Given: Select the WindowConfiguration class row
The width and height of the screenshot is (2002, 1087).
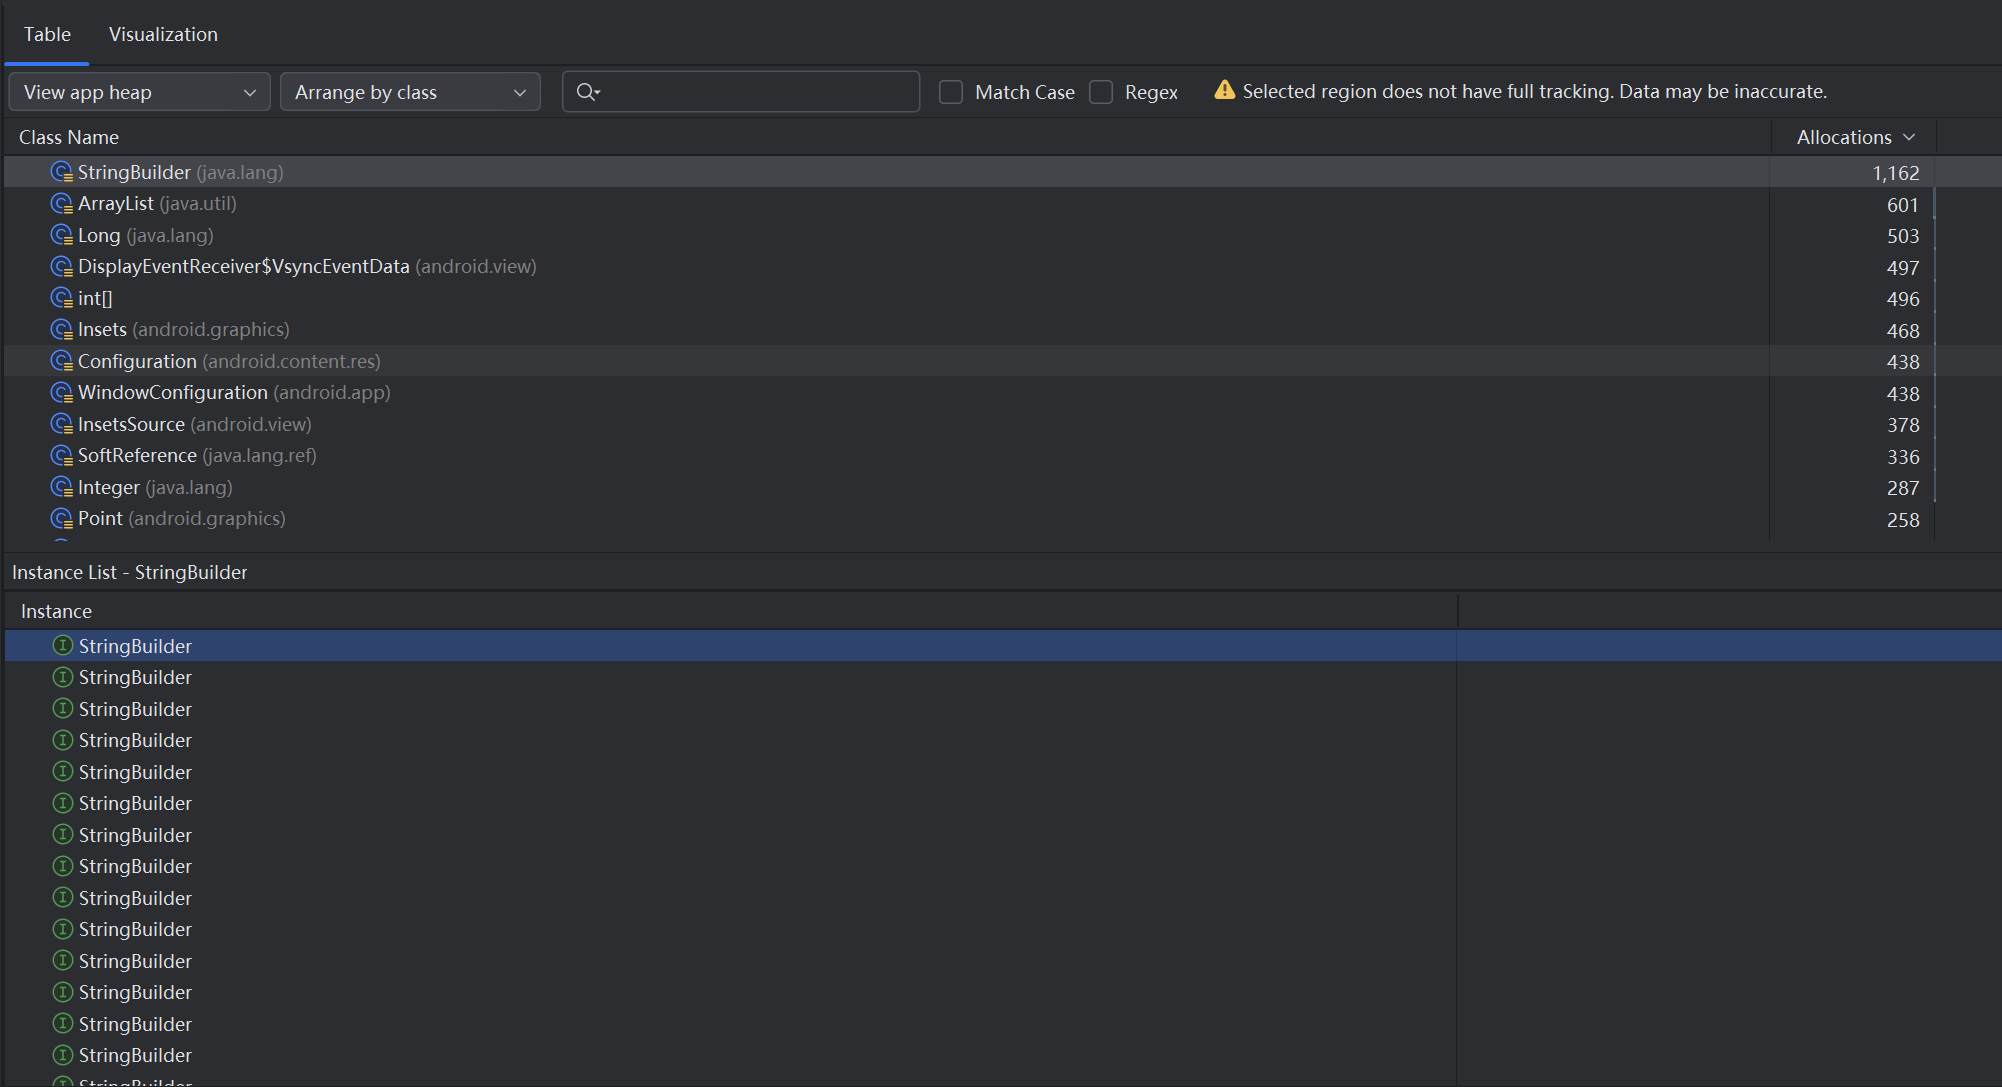Looking at the screenshot, I should 173,393.
